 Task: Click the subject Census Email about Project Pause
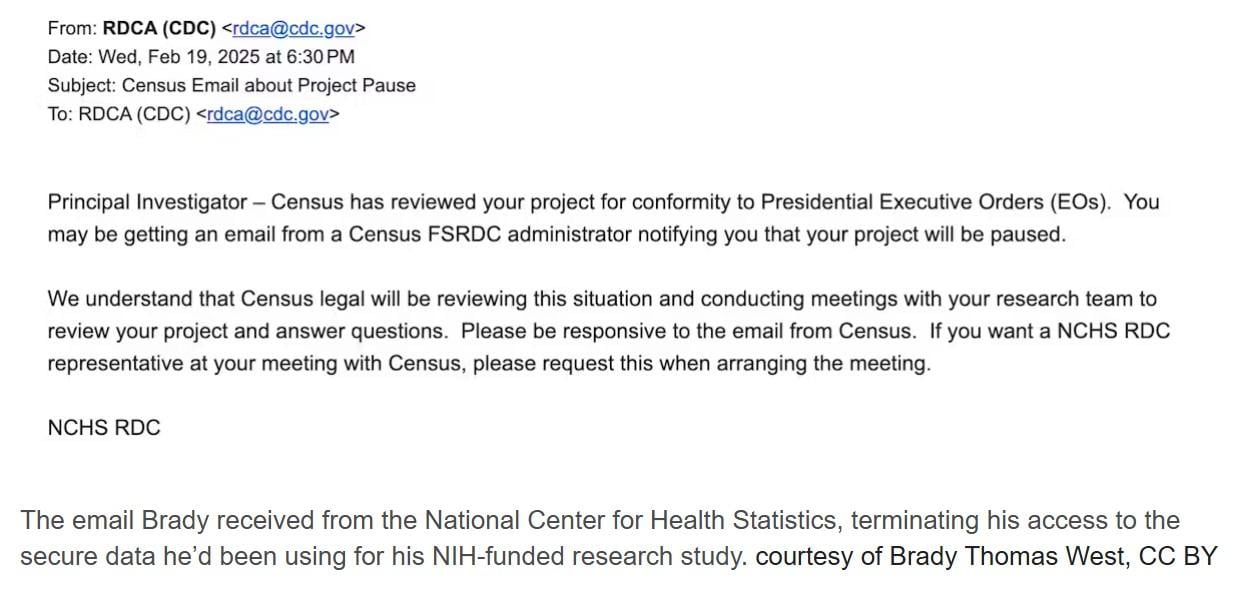pyautogui.click(x=268, y=85)
